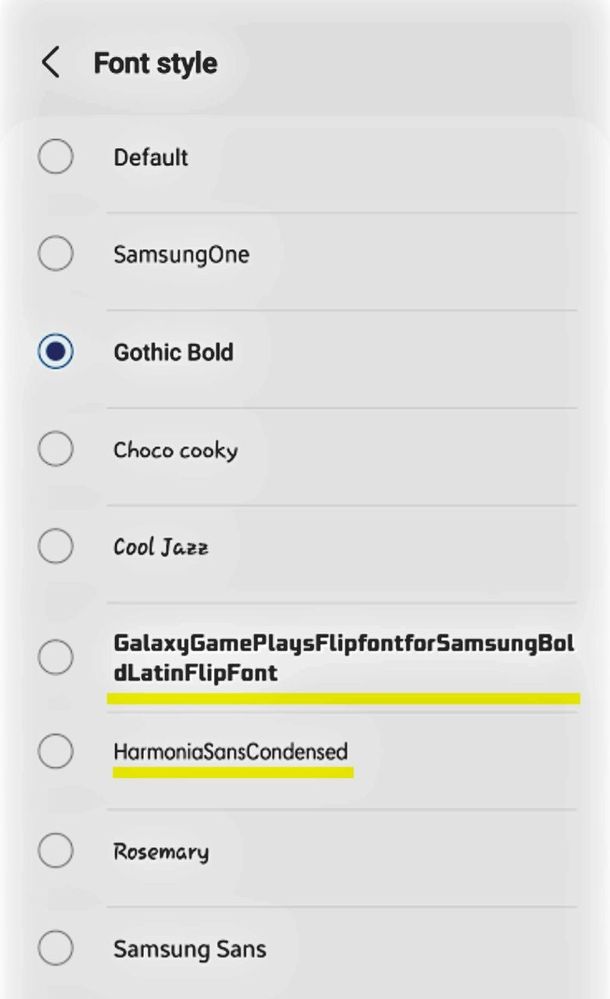Pick the Samsung Sans radio button
Image resolution: width=610 pixels, height=999 pixels.
point(55,948)
